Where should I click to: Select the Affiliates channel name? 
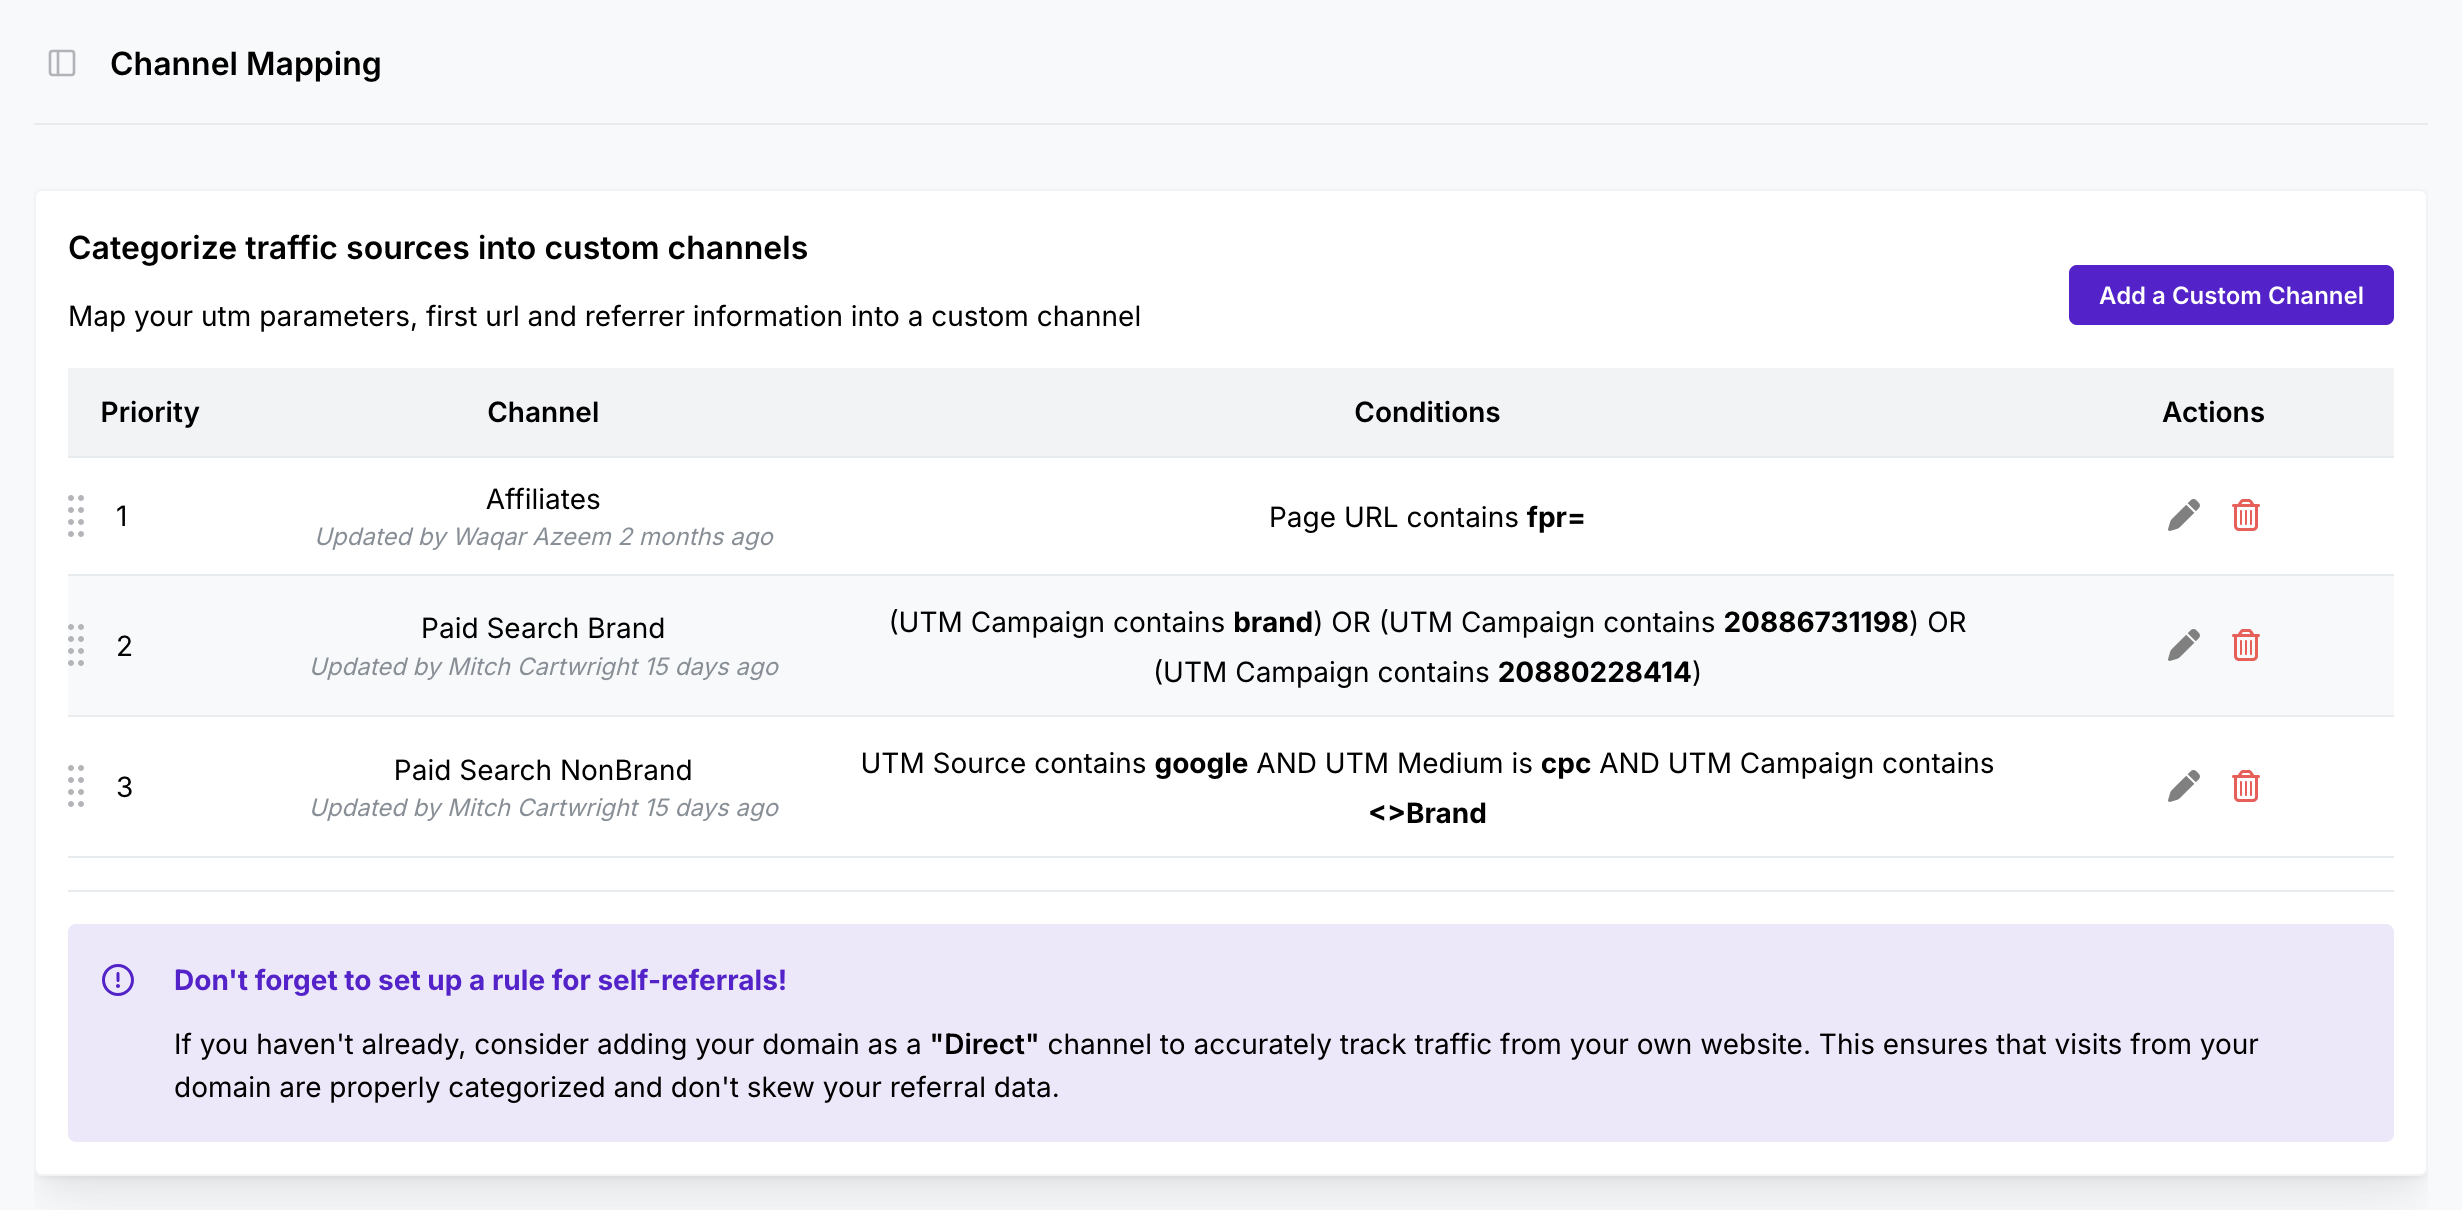(543, 499)
